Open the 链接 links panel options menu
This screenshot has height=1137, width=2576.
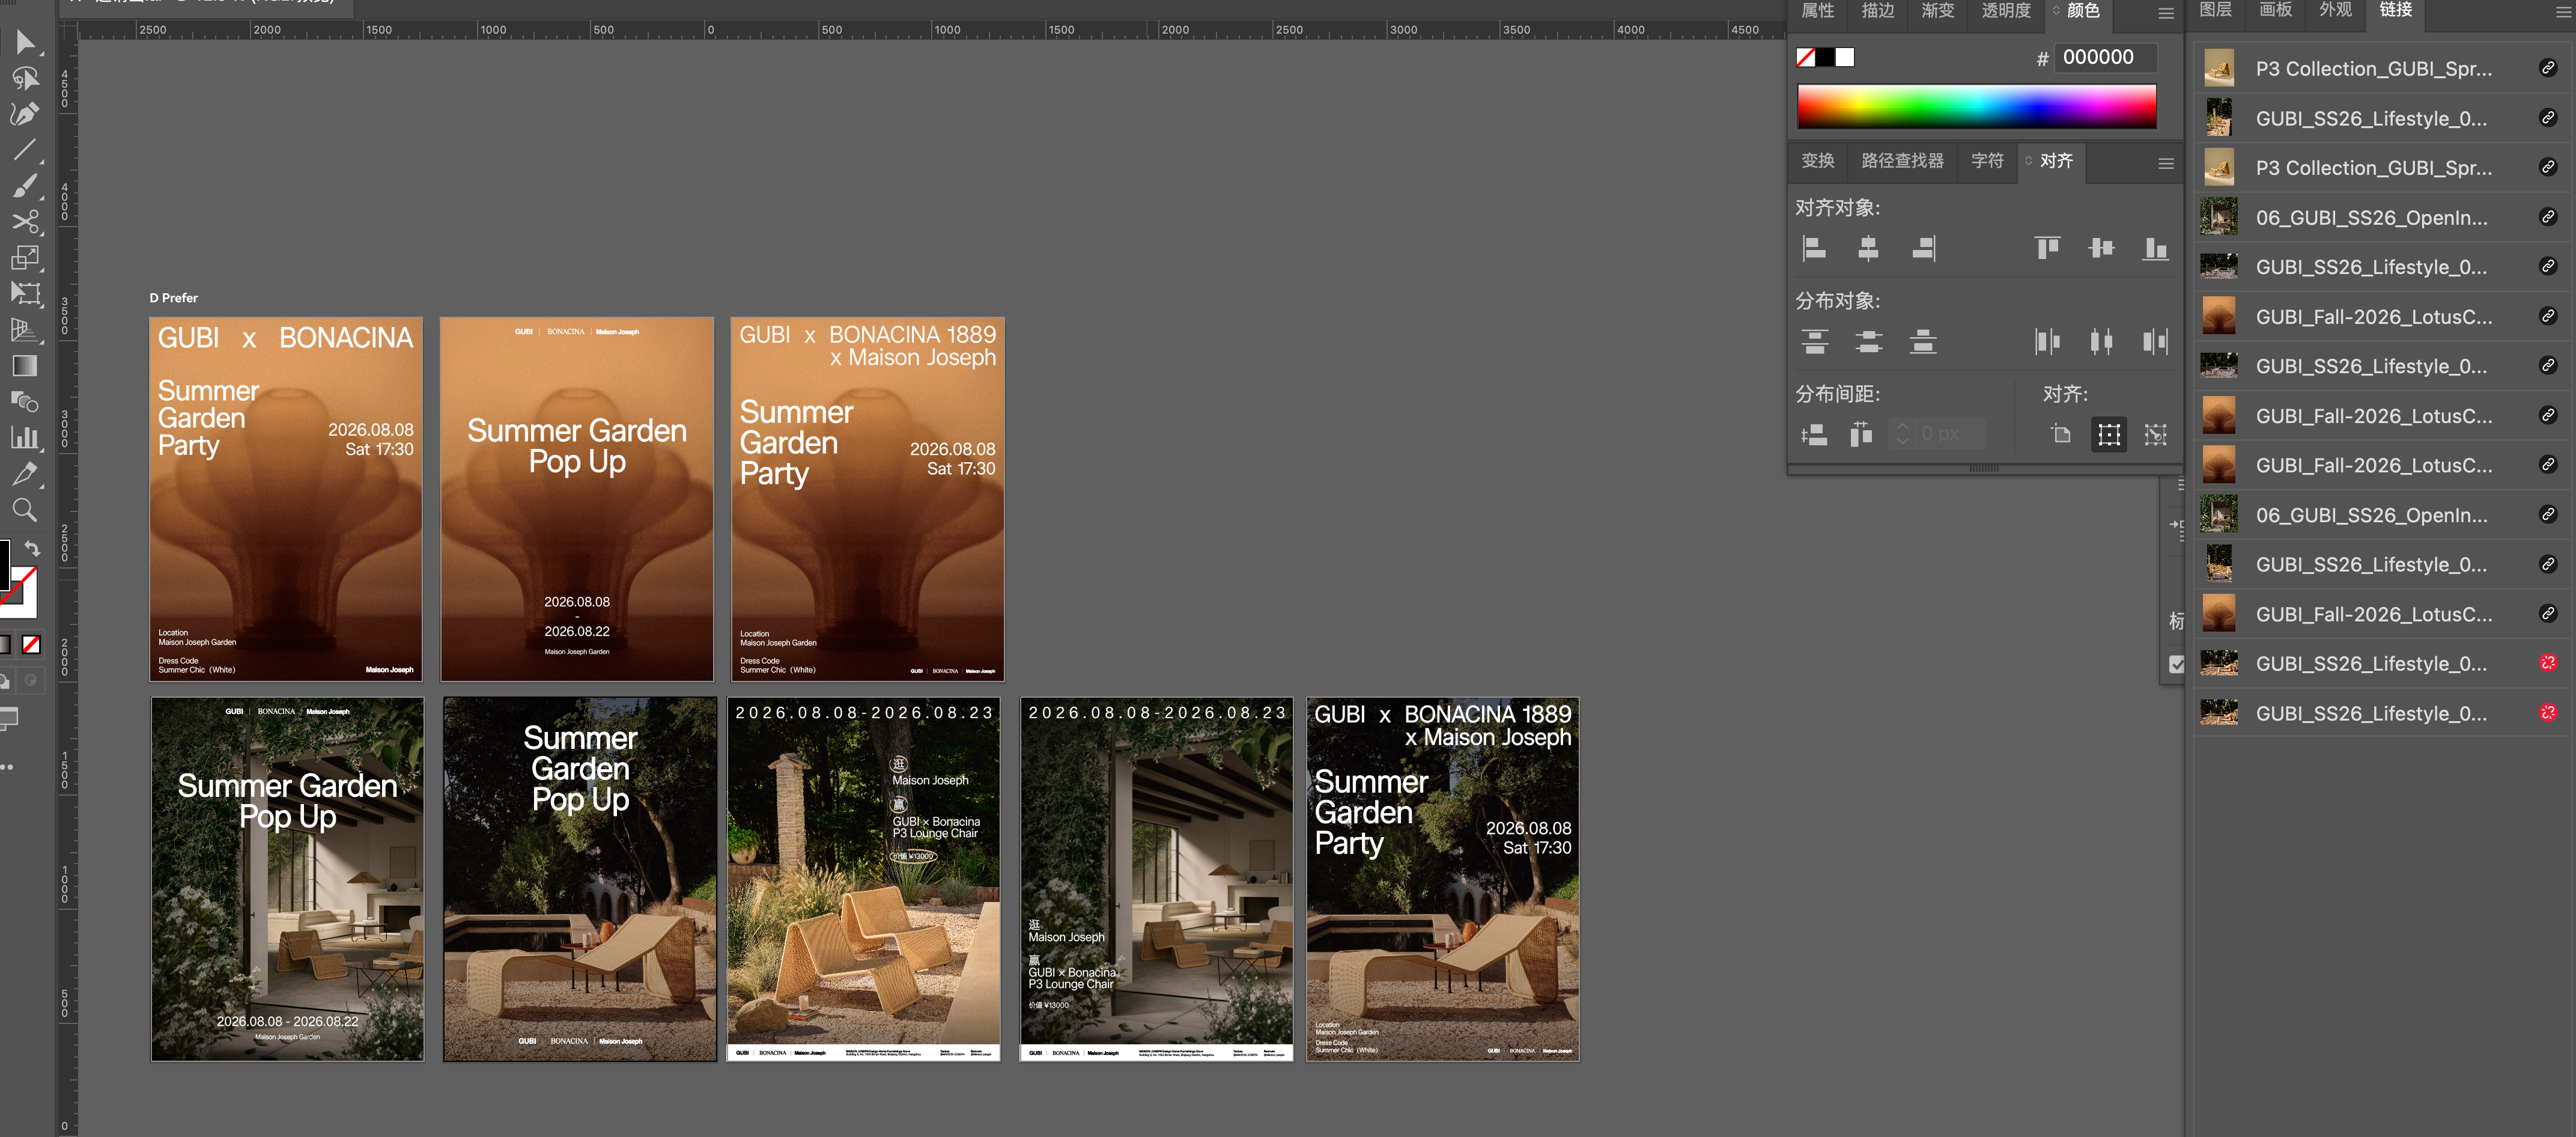tap(2565, 13)
